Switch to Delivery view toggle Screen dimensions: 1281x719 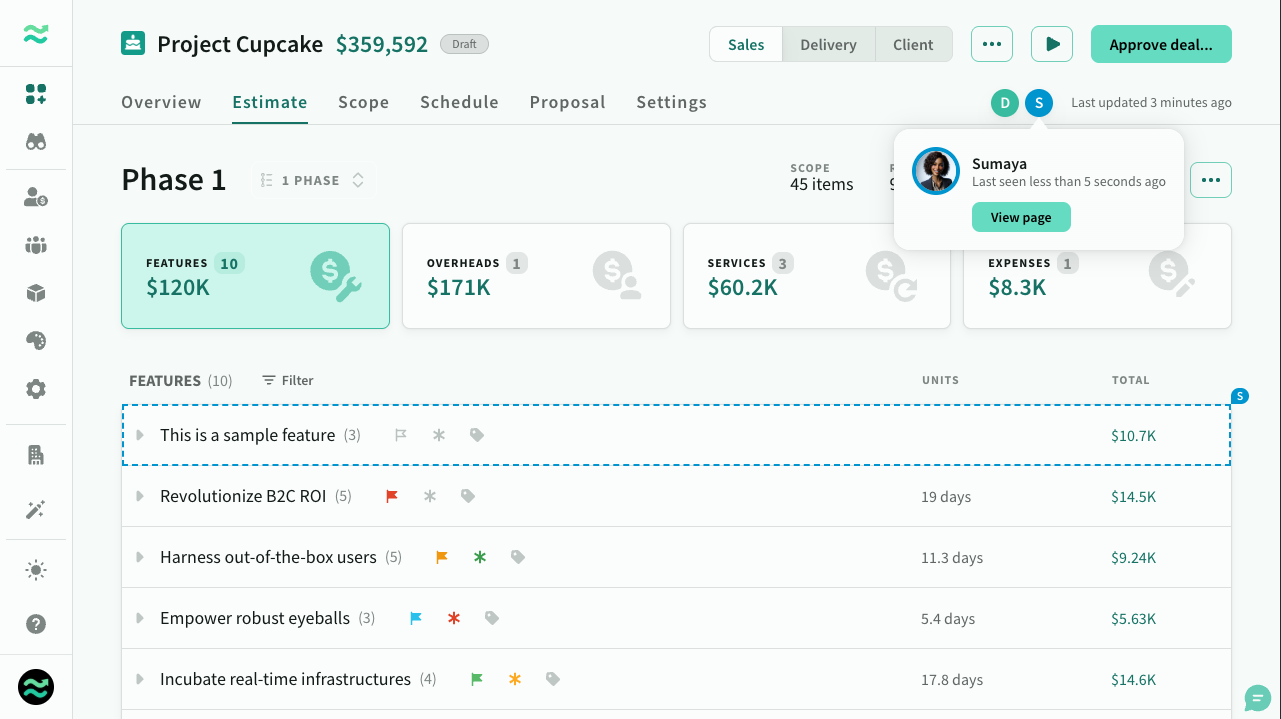(828, 45)
